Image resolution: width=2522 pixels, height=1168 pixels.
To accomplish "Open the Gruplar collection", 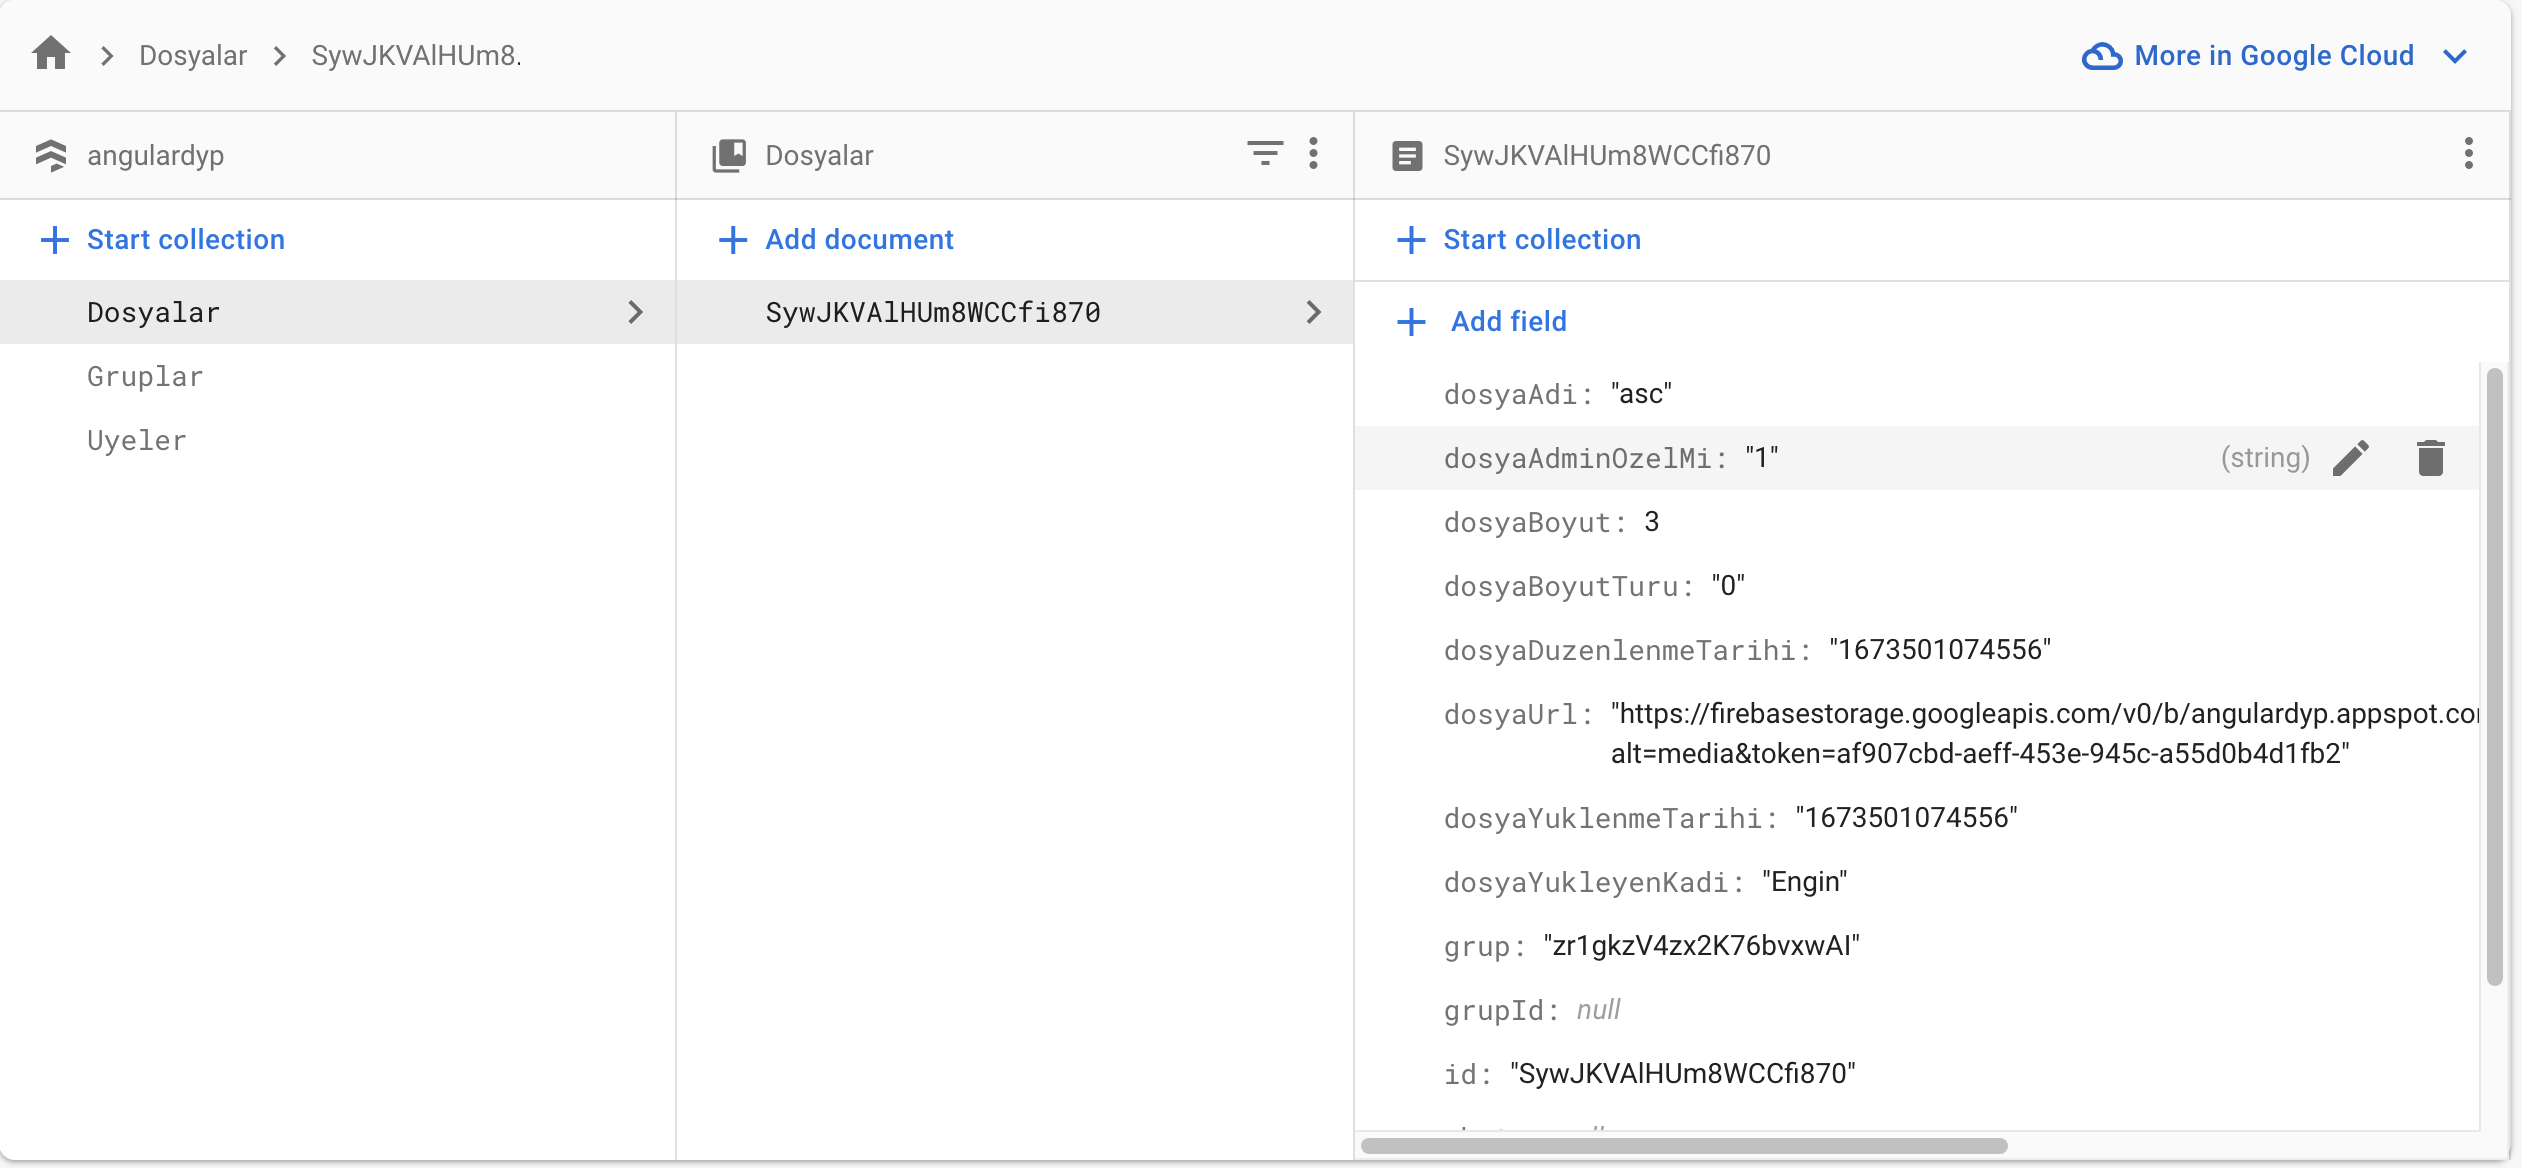I will 145,376.
